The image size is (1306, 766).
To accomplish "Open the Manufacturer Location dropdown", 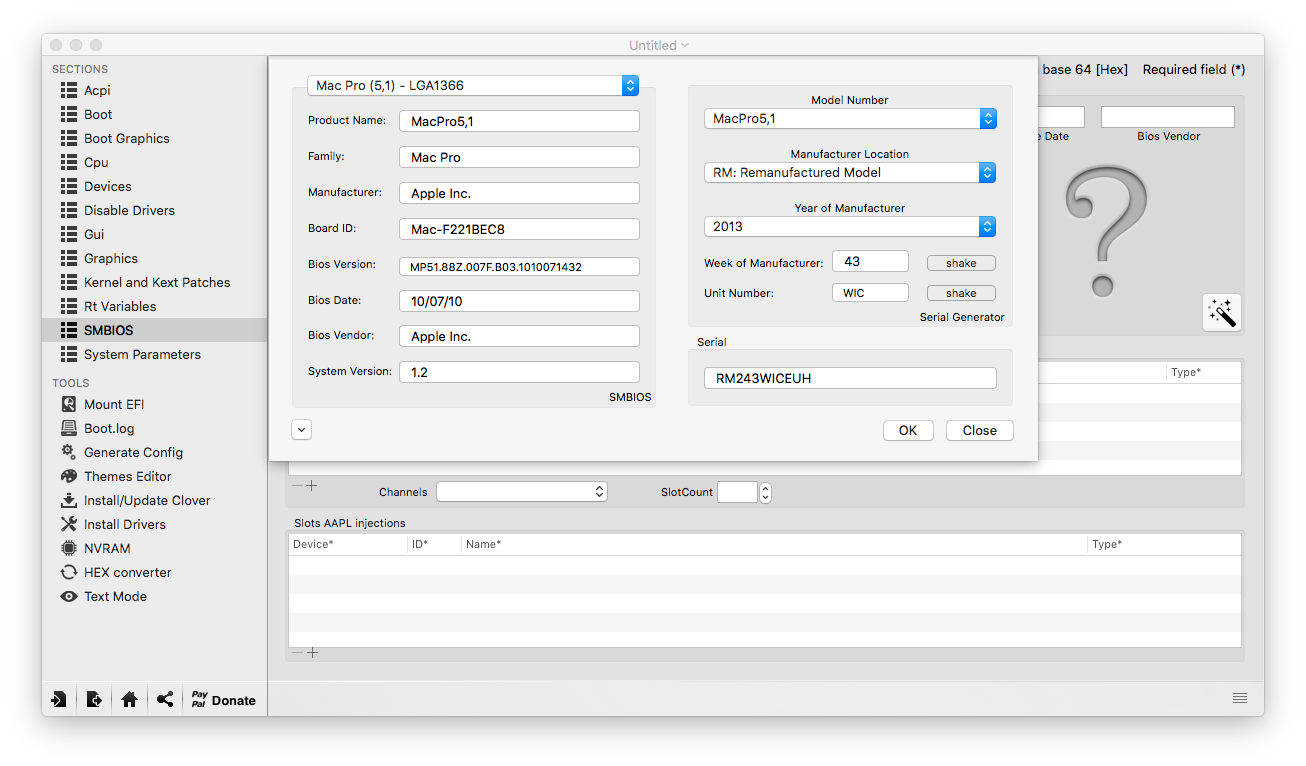I will (849, 172).
